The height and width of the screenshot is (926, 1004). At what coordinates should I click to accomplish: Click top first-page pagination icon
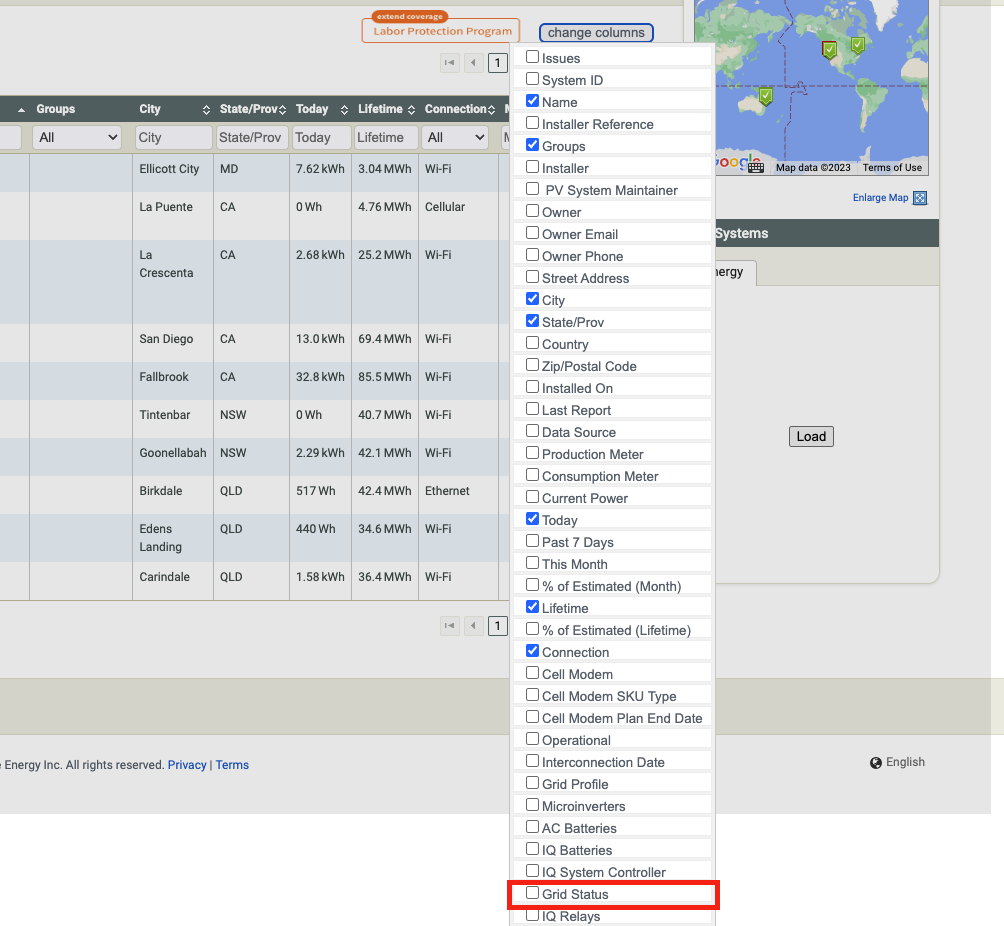click(x=449, y=63)
